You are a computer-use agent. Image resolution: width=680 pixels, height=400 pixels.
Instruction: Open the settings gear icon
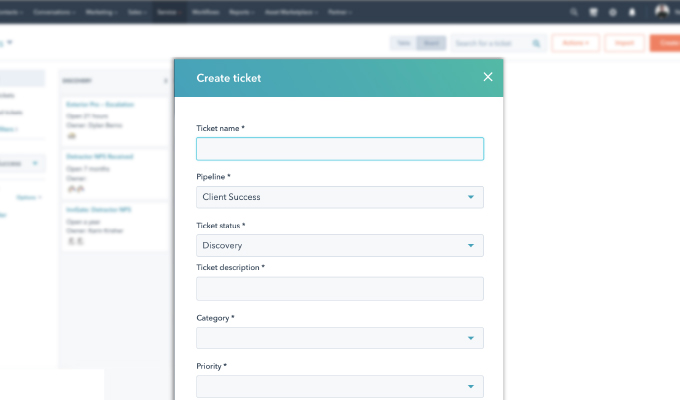613,12
